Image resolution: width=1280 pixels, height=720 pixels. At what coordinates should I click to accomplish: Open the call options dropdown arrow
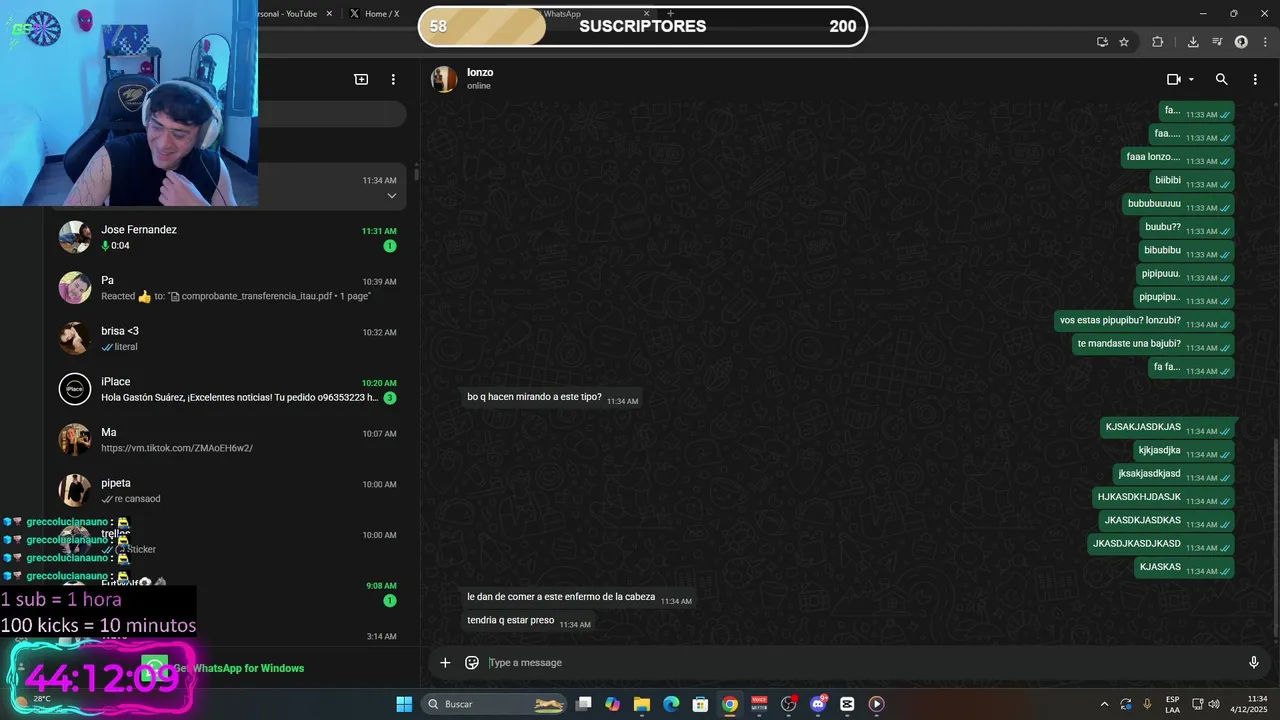pyautogui.click(x=1191, y=80)
